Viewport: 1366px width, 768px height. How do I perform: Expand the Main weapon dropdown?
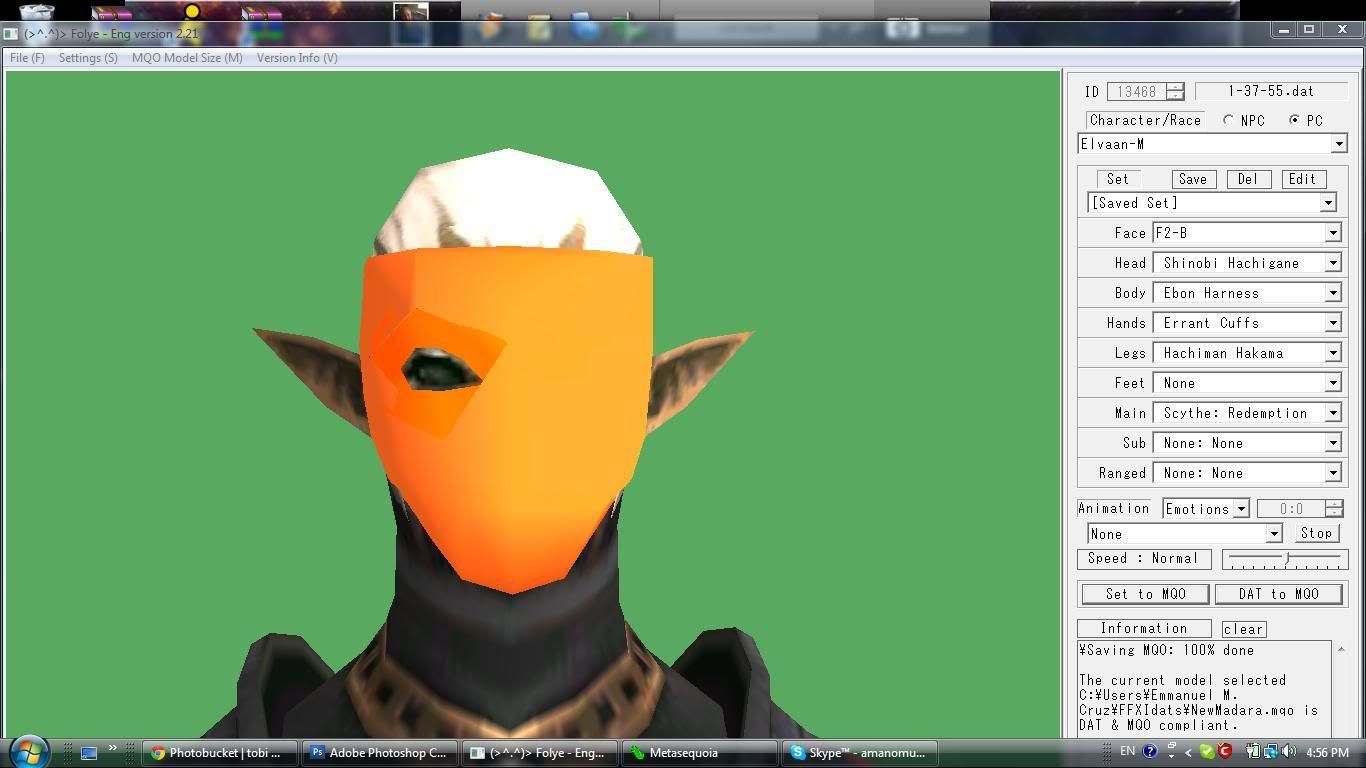[x=1332, y=413]
